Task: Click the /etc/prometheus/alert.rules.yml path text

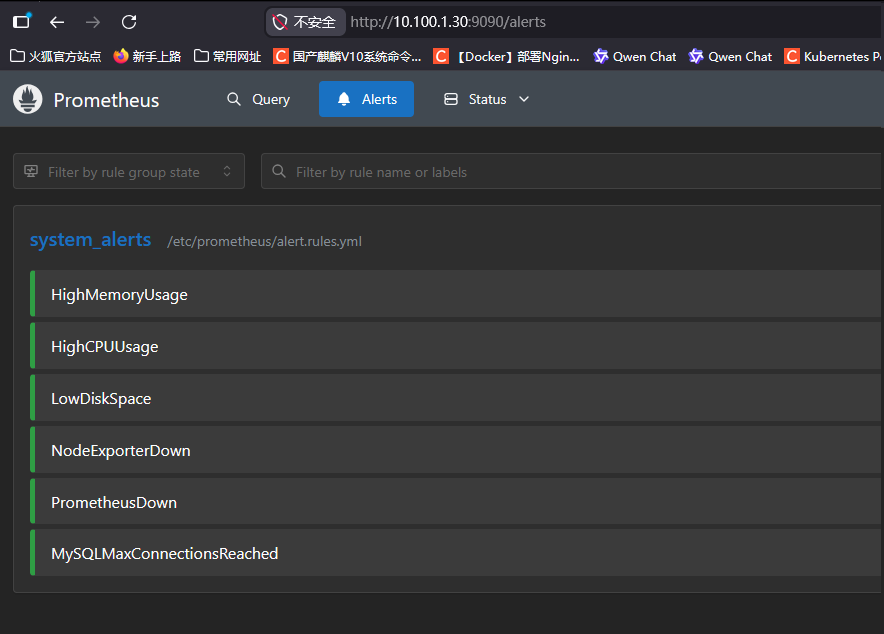Action: click(x=264, y=241)
